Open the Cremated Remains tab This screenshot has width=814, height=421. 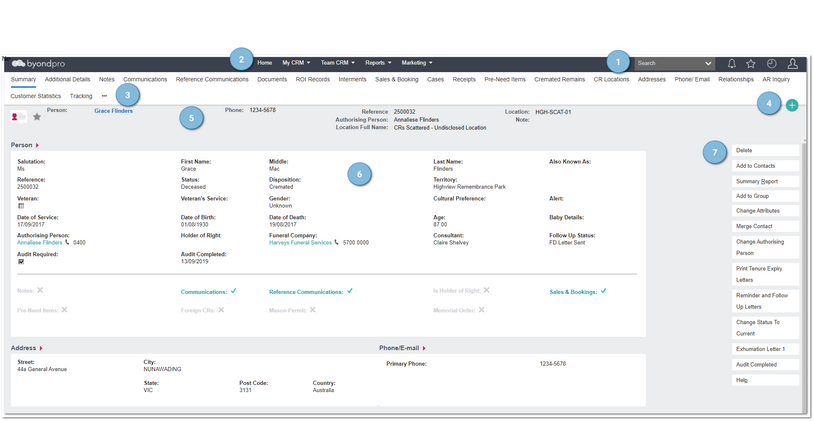[560, 79]
